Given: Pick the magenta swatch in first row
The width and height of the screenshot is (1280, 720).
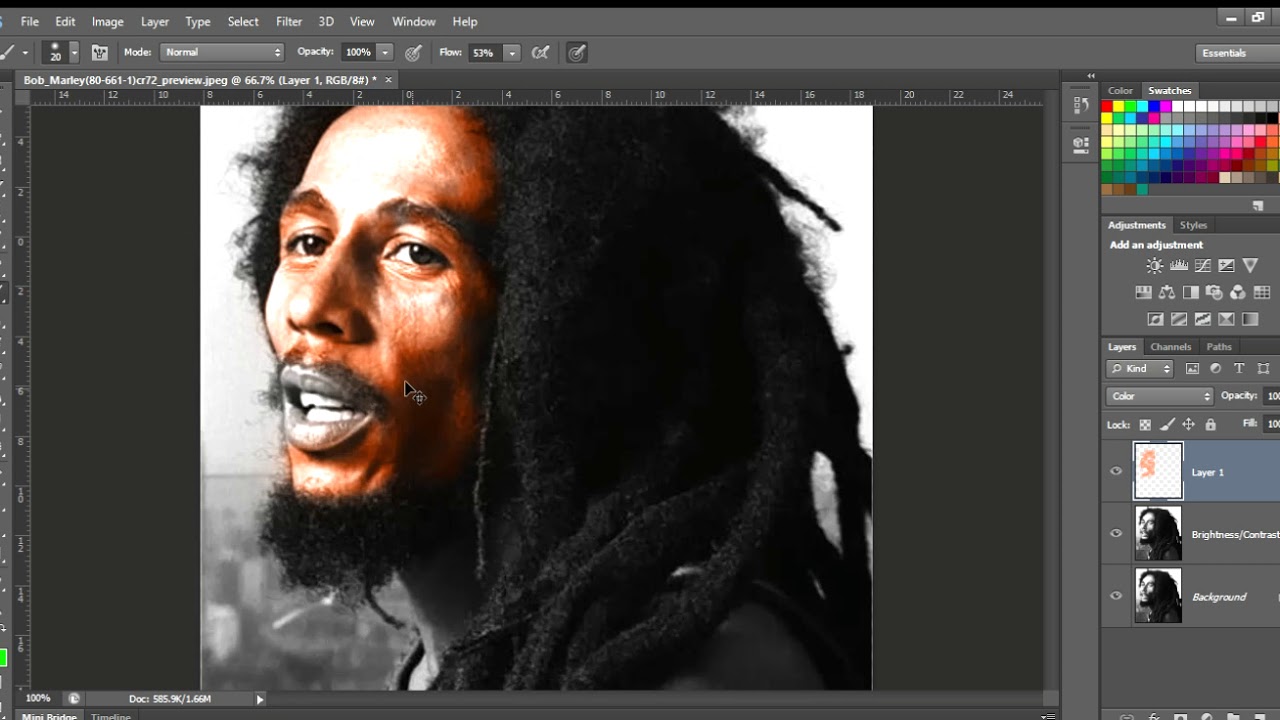Looking at the screenshot, I should [1166, 106].
